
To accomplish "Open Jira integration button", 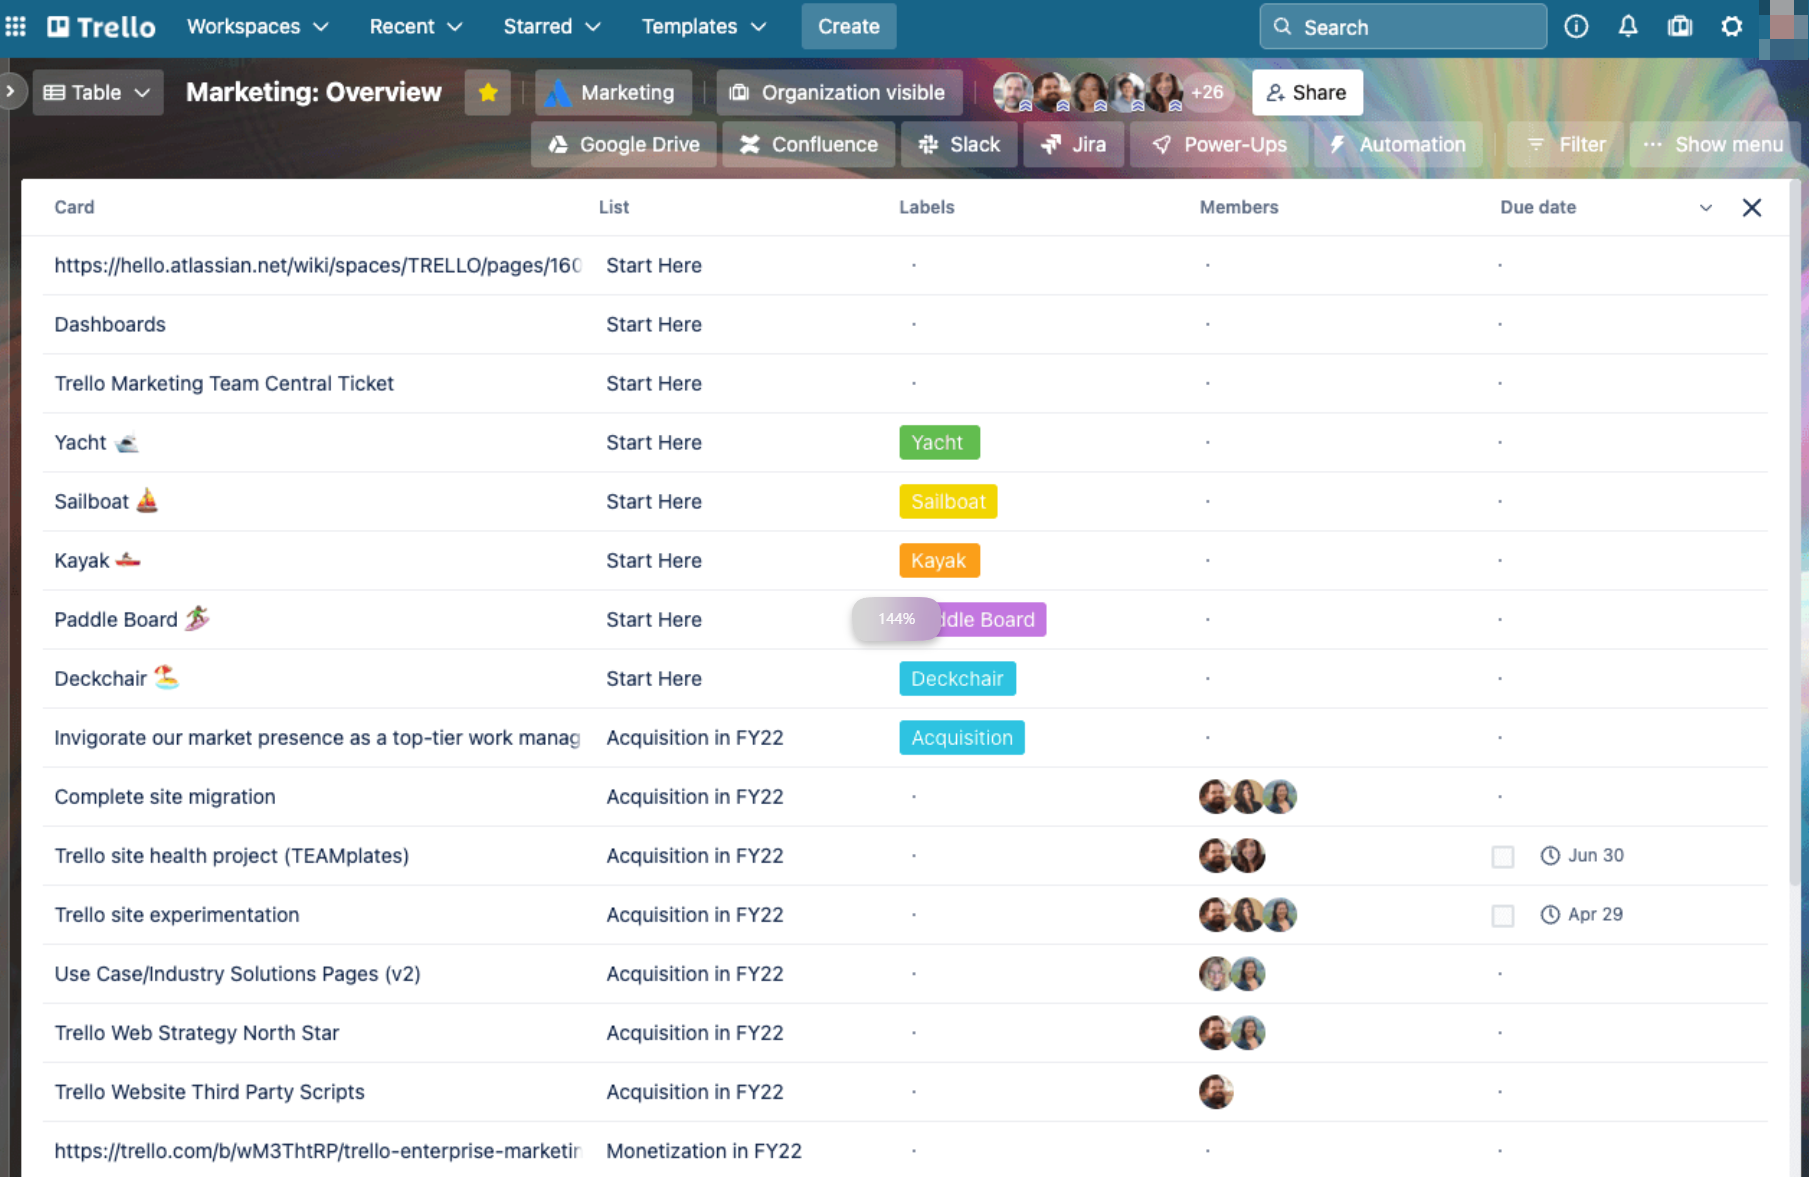I will tap(1073, 144).
